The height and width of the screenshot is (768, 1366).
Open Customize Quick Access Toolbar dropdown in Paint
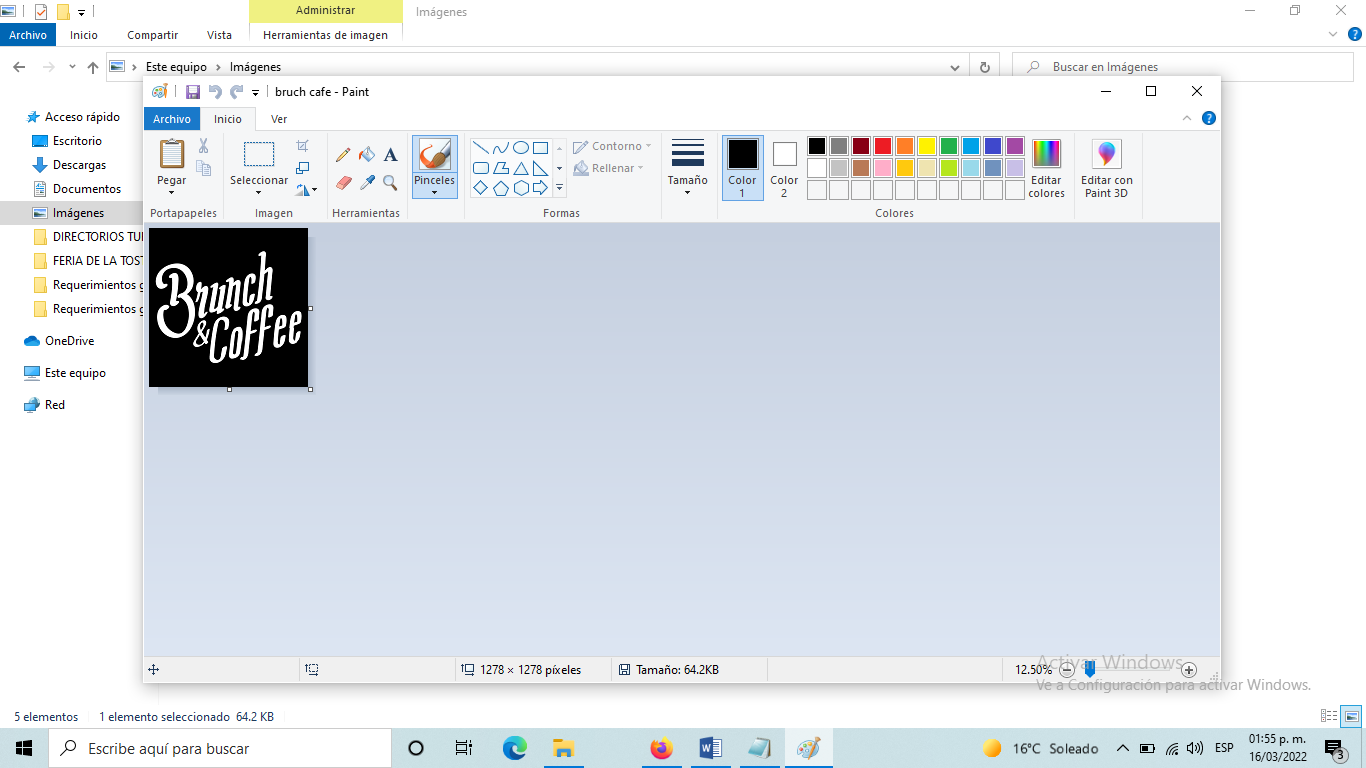pyautogui.click(x=255, y=93)
